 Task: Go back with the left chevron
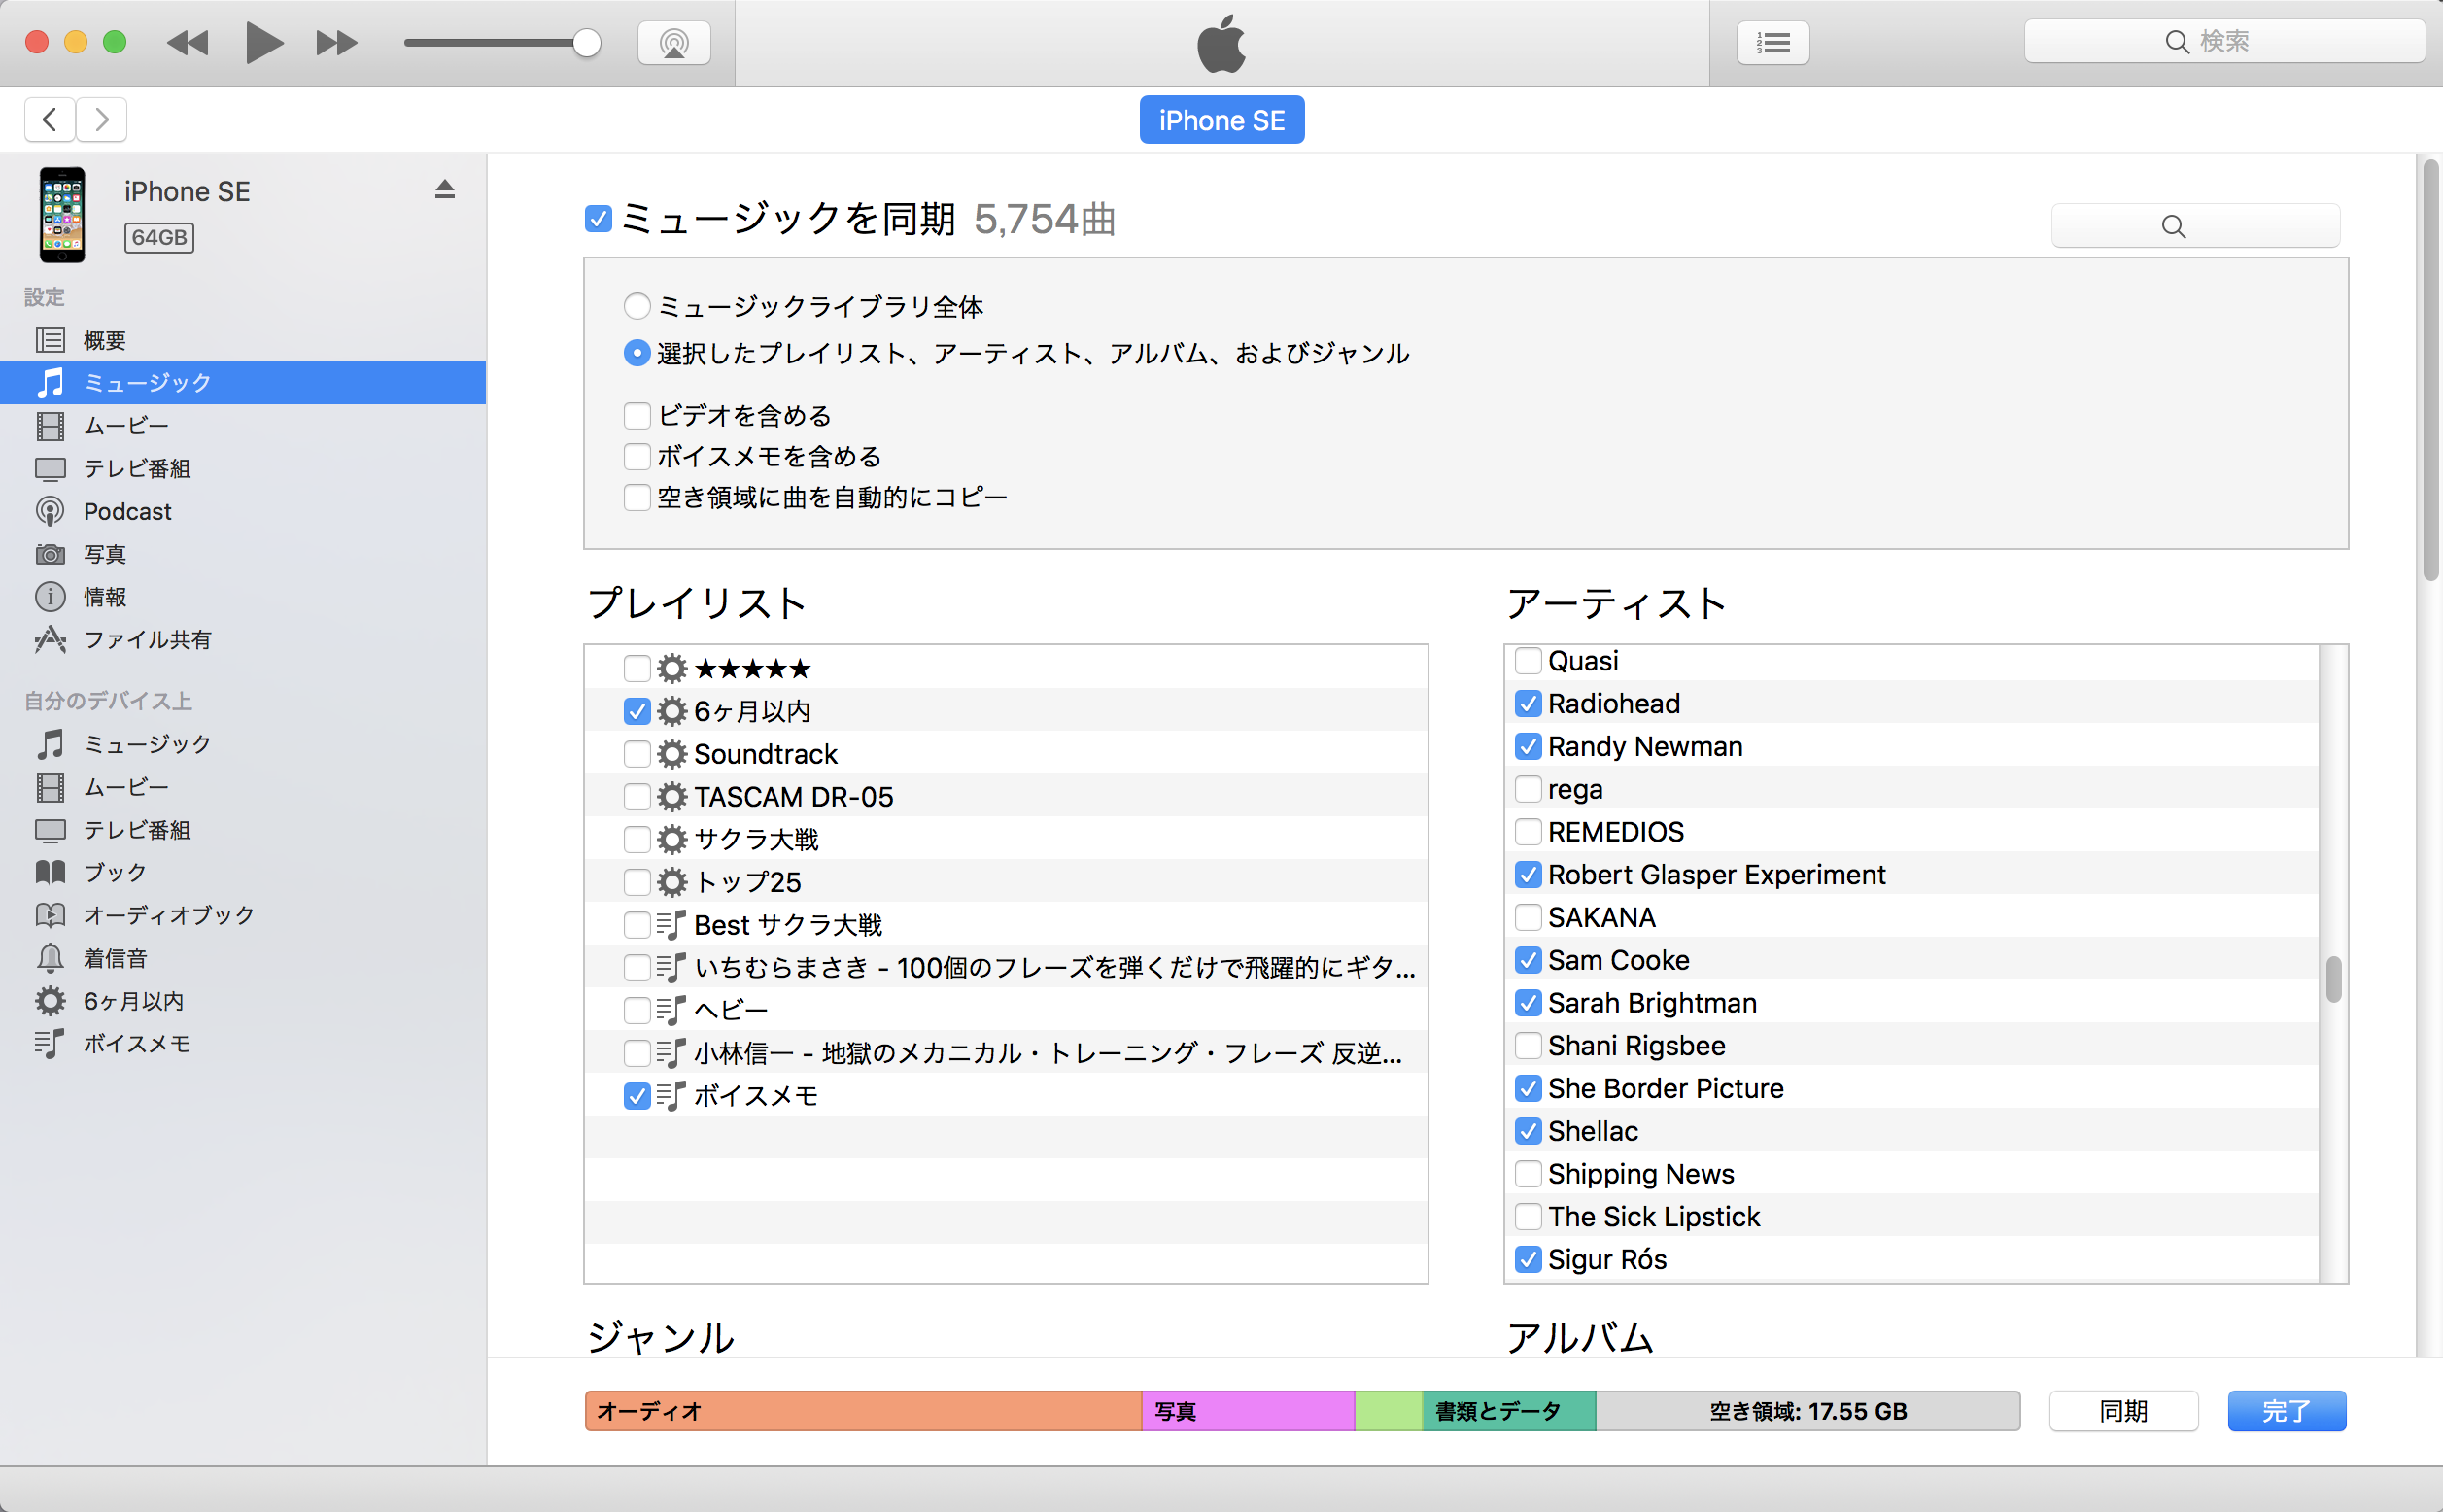50,120
